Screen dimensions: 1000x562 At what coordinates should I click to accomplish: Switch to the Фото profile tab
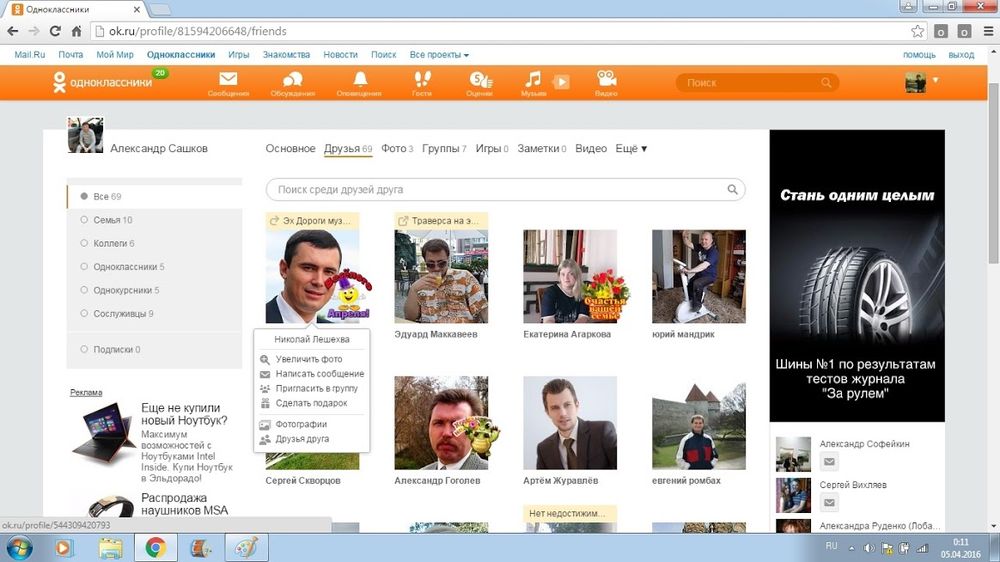click(x=396, y=149)
